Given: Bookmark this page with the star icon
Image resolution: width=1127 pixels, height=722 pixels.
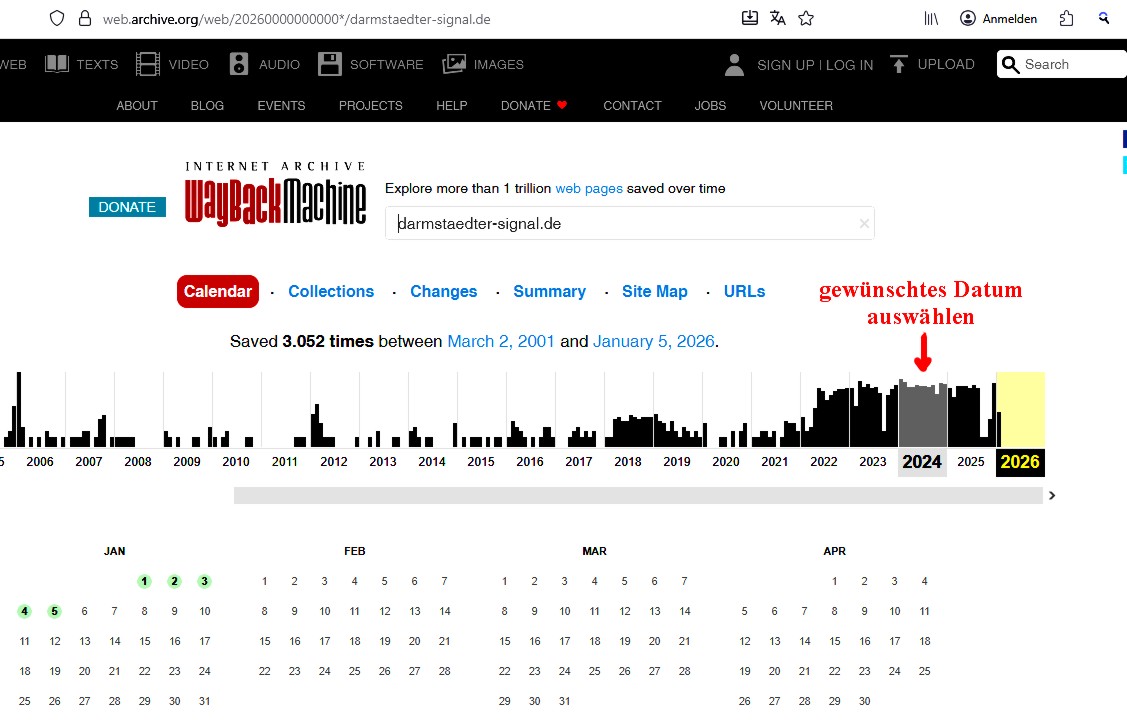Looking at the screenshot, I should pyautogui.click(x=806, y=18).
